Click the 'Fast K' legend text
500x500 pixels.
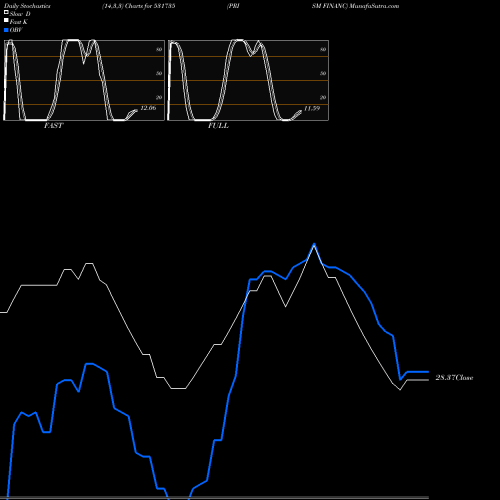click(x=19, y=22)
